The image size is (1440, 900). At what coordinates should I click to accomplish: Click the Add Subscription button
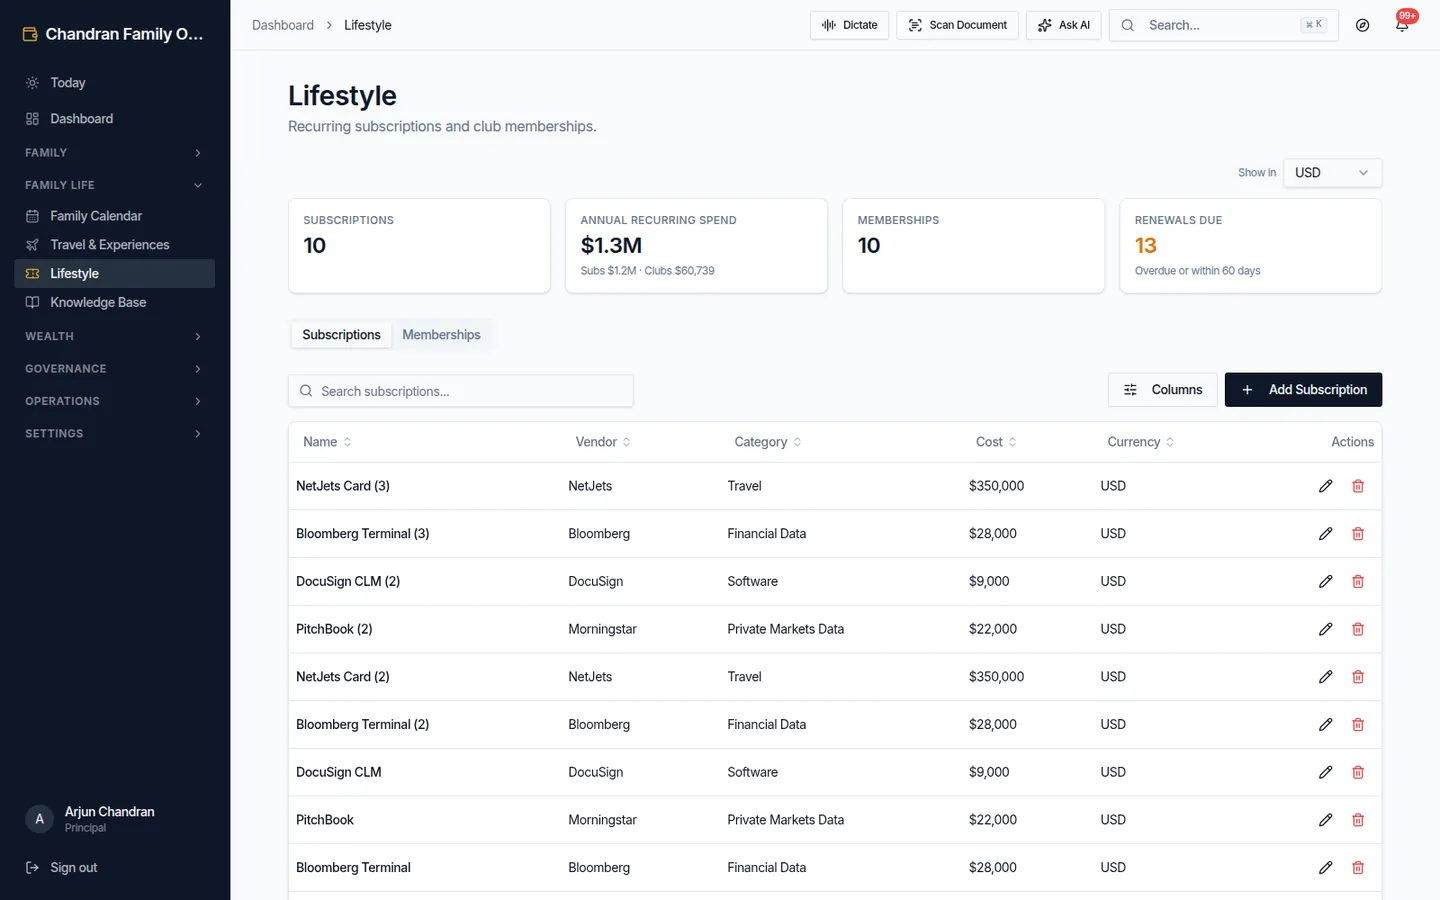[x=1303, y=390]
